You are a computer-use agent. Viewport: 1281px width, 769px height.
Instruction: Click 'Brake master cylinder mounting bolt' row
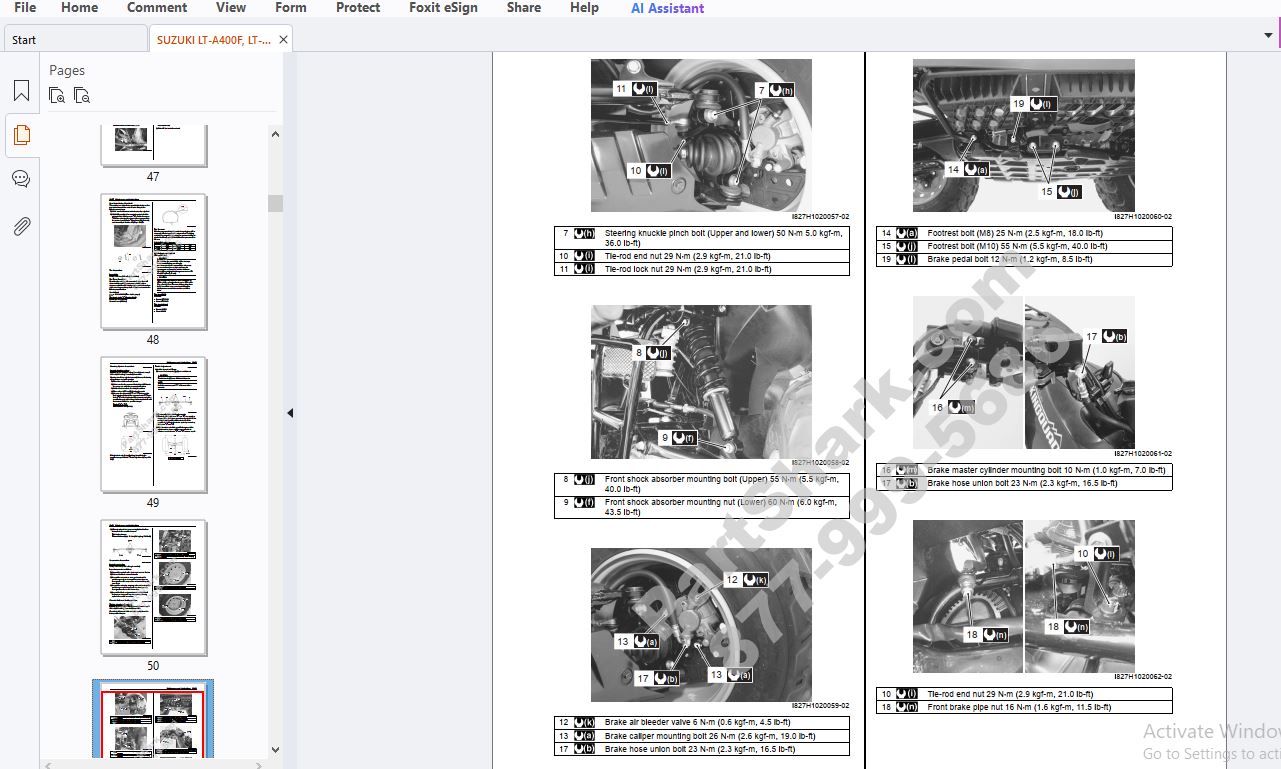1024,470
